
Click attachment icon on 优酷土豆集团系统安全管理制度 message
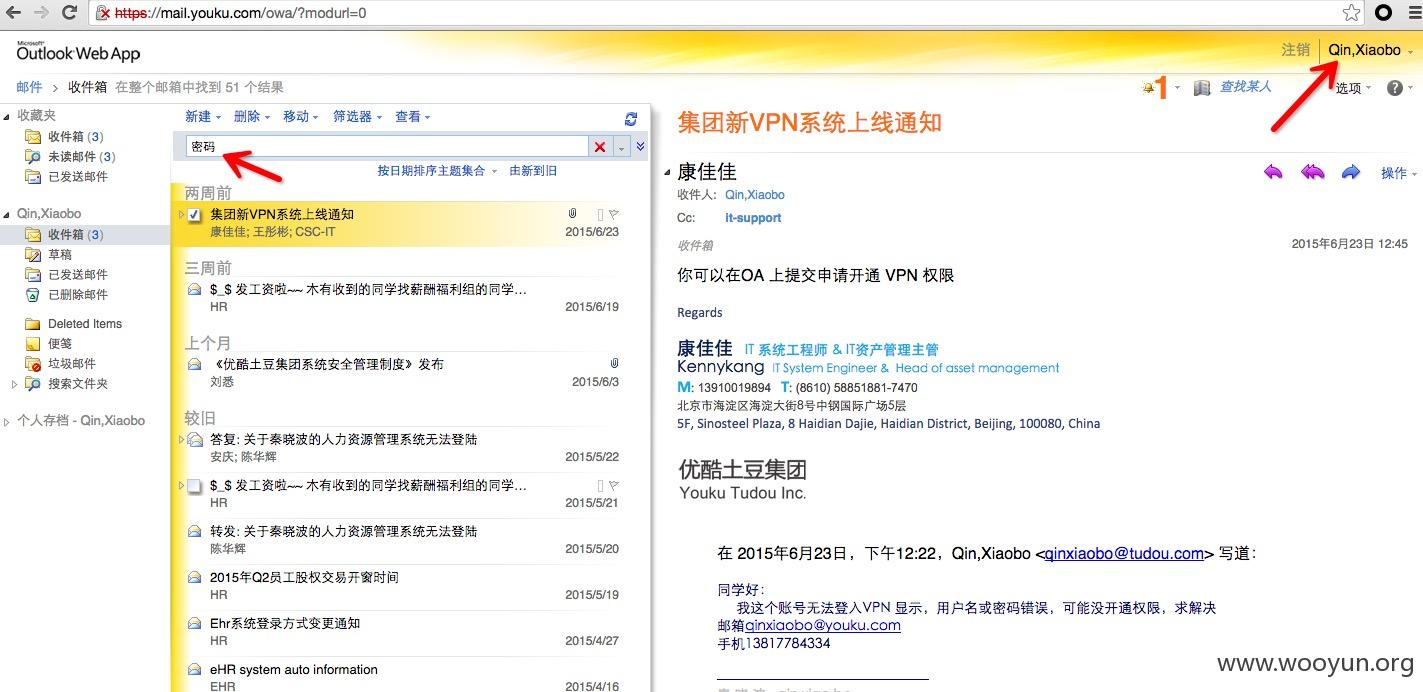[x=614, y=363]
